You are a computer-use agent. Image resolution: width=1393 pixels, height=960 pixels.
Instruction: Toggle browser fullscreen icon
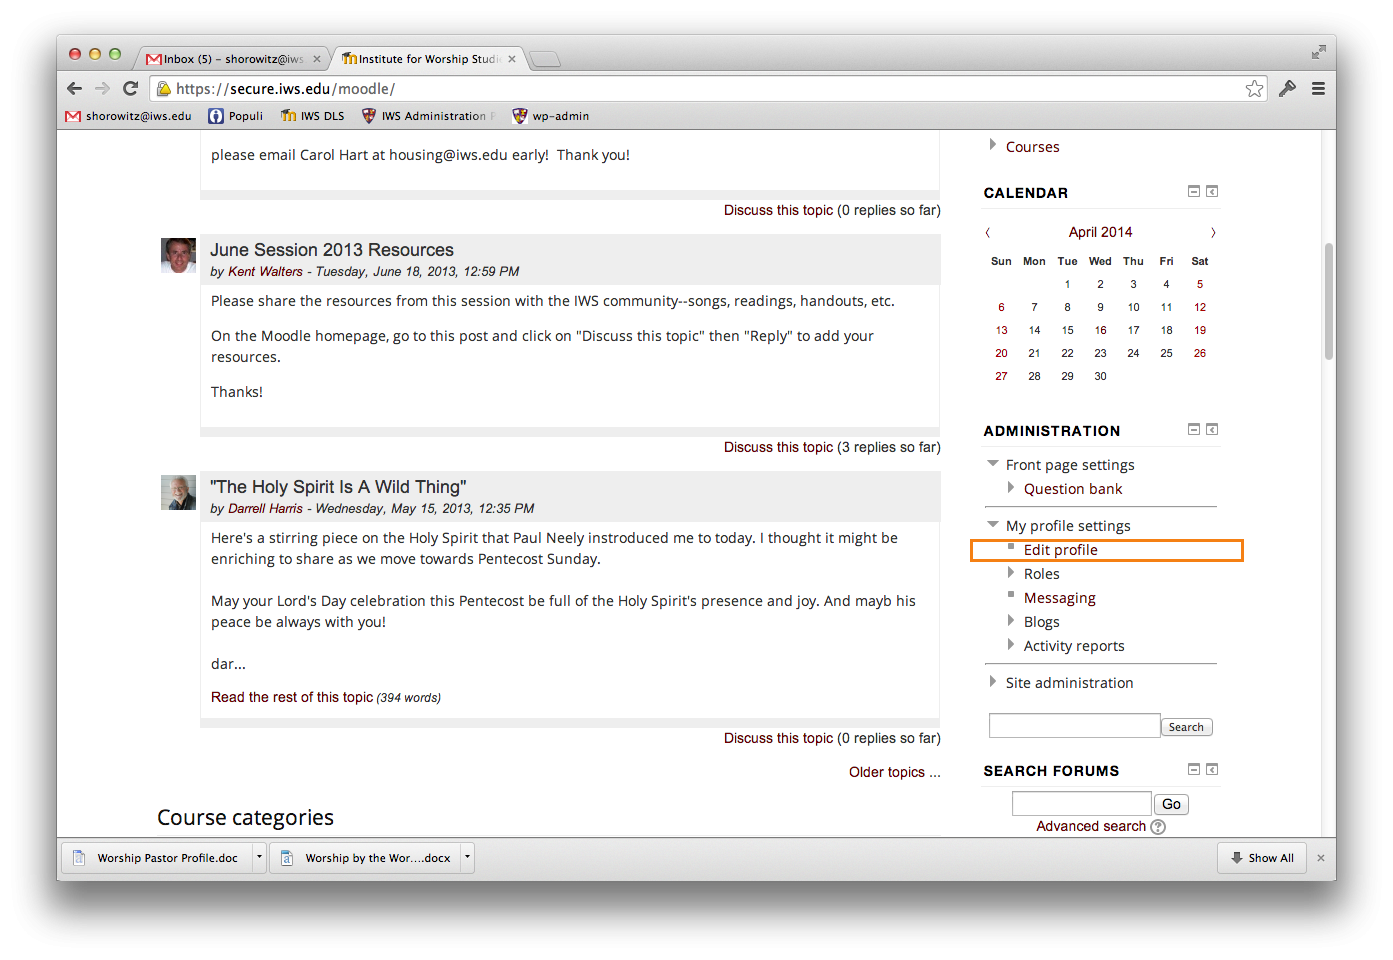coord(1318,52)
